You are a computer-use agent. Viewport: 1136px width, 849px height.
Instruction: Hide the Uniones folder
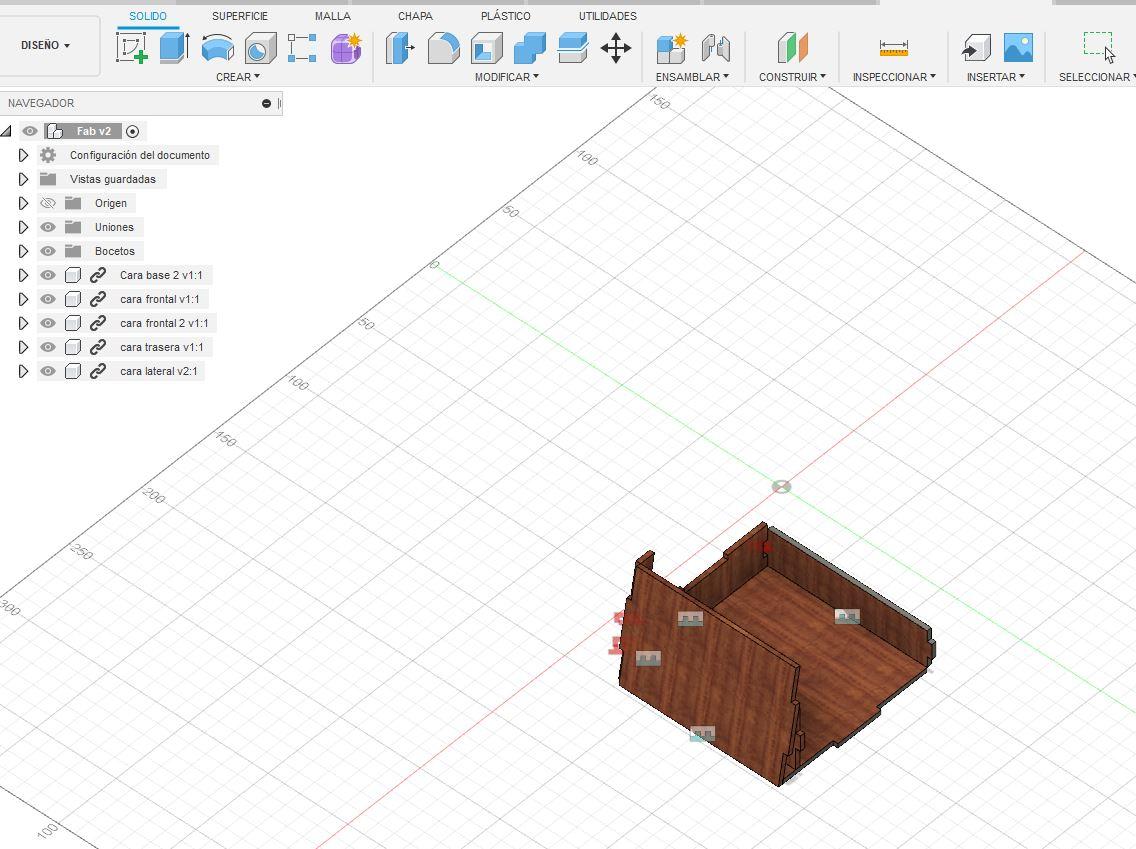[x=48, y=227]
